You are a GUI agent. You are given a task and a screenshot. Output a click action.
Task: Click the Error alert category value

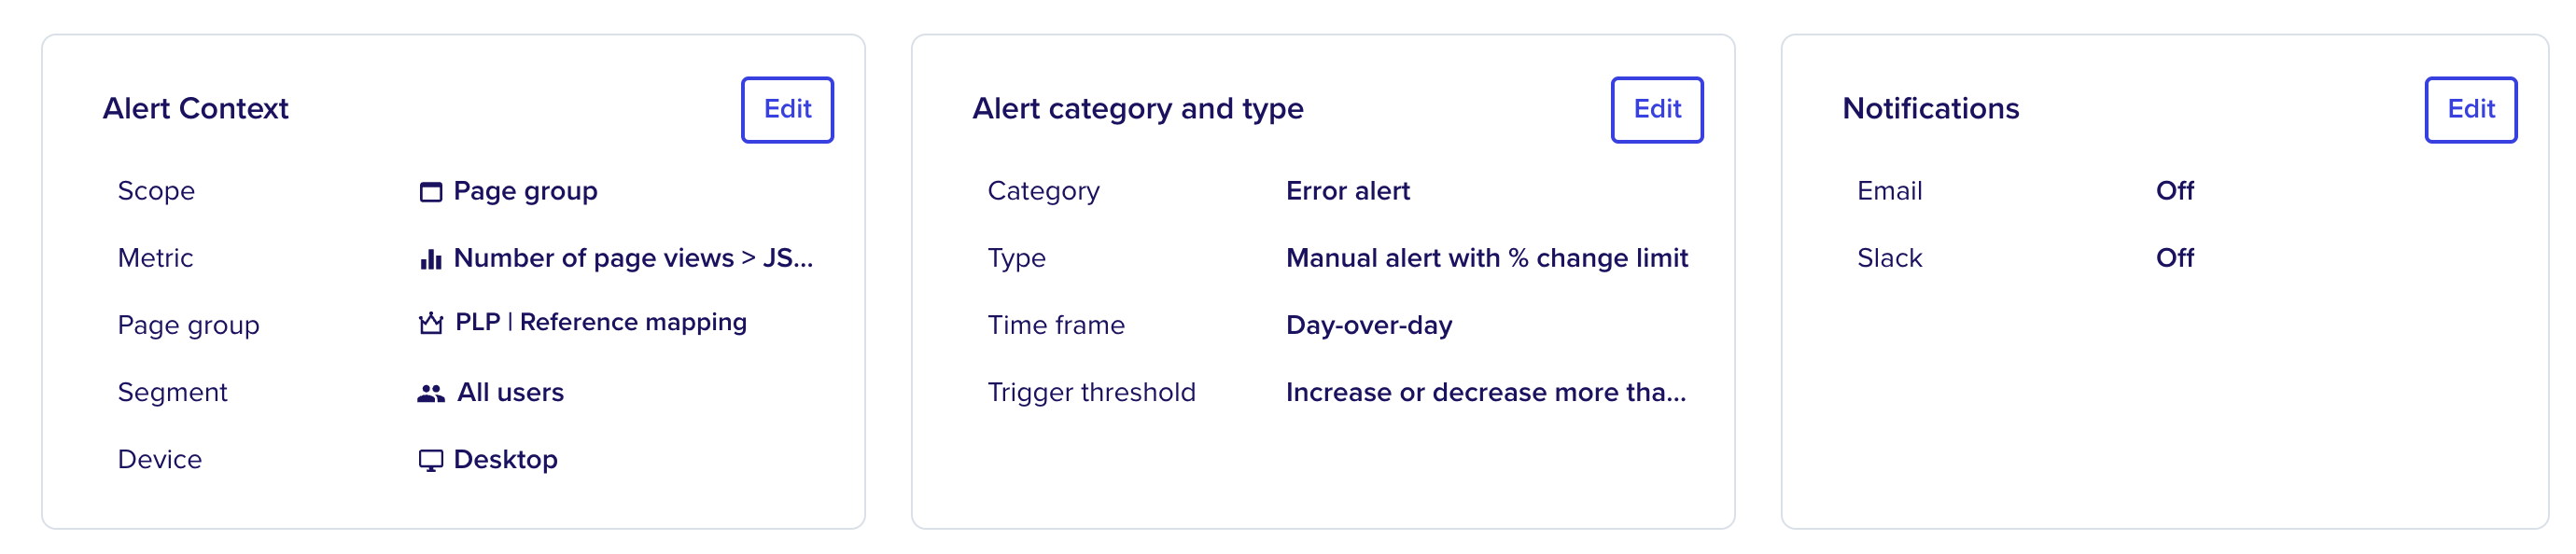[1347, 190]
